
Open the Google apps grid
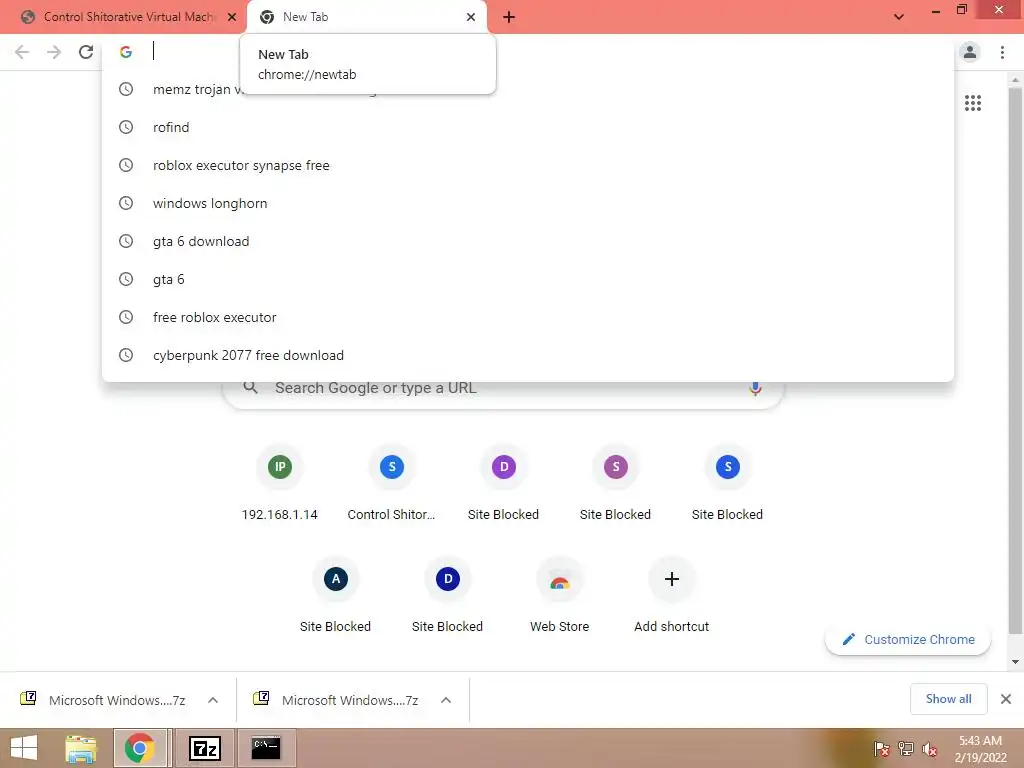pyautogui.click(x=973, y=103)
